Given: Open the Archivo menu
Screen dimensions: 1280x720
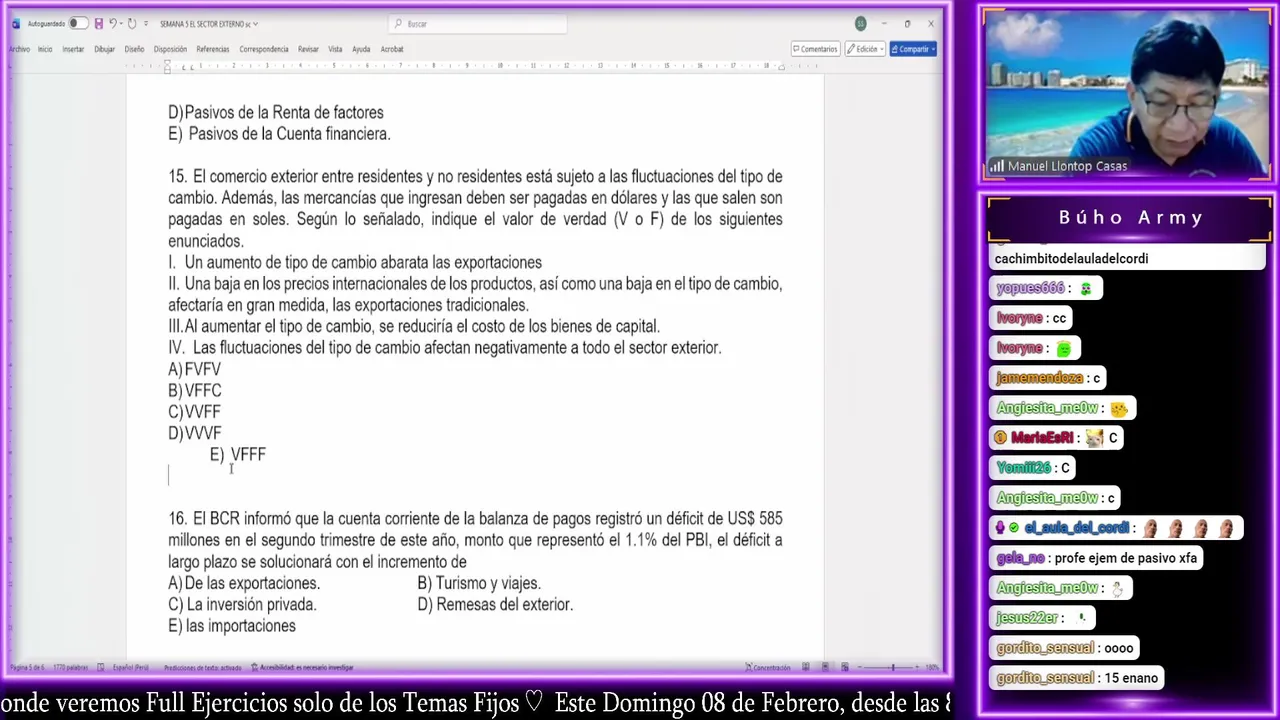Looking at the screenshot, I should pyautogui.click(x=19, y=49).
